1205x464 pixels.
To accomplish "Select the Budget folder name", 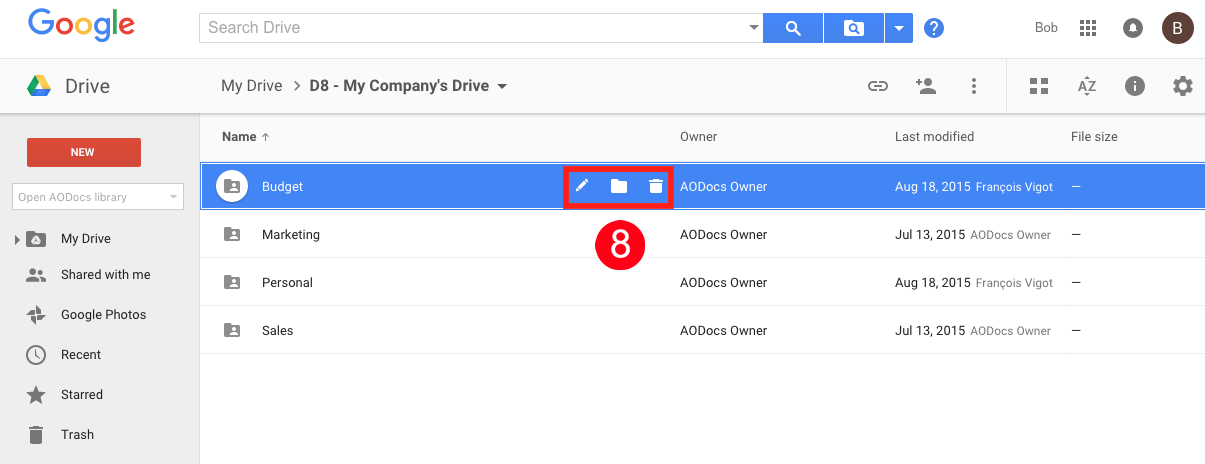I will tap(282, 186).
